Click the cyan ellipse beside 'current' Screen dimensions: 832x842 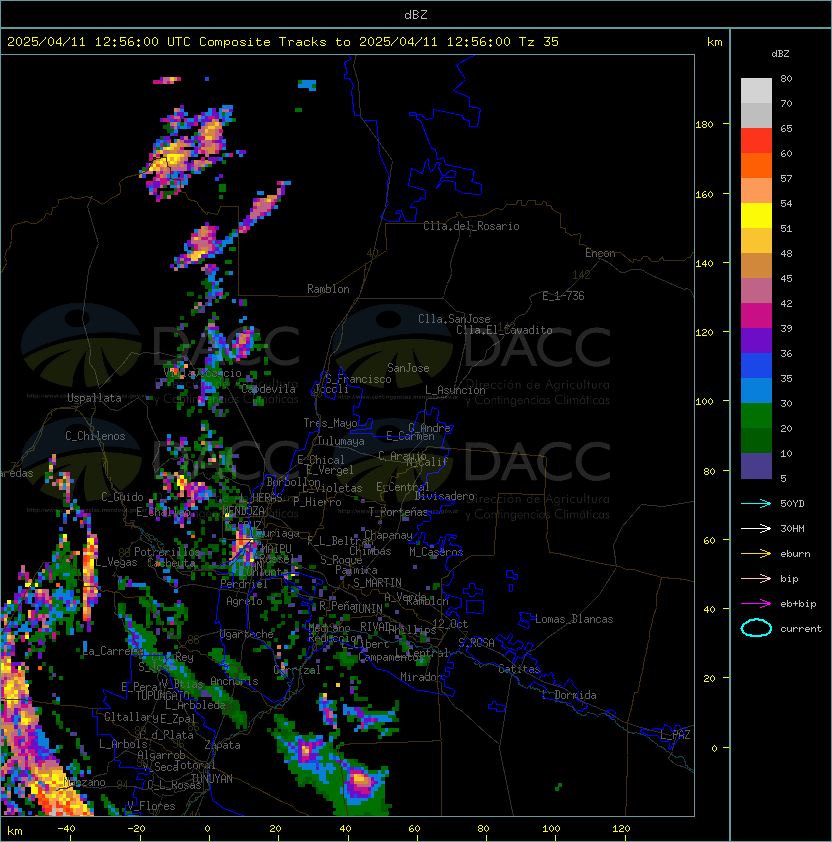pos(756,628)
